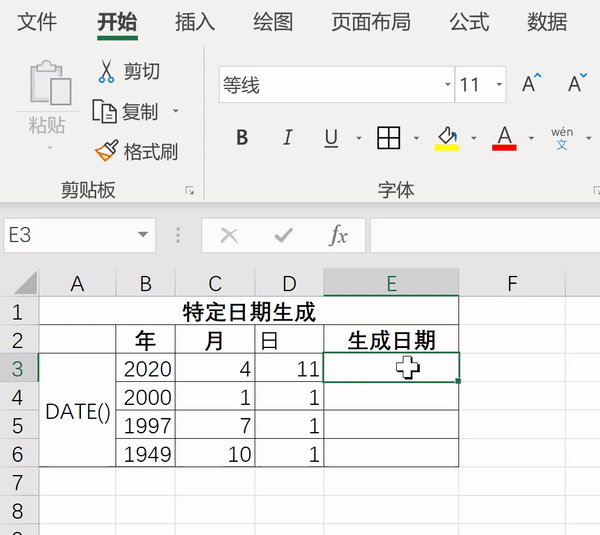Click title cell 特定日期生成
The height and width of the screenshot is (535, 600).
point(249,312)
